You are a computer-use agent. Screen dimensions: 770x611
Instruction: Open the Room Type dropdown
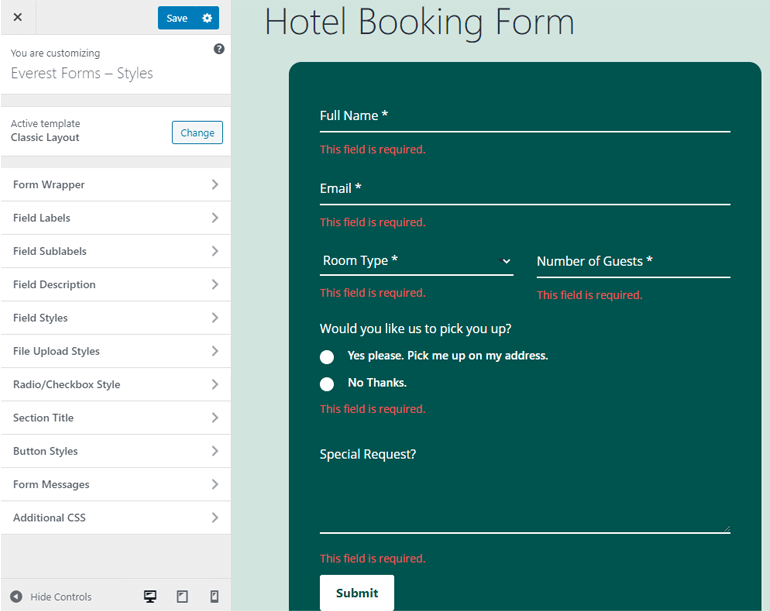tap(416, 261)
